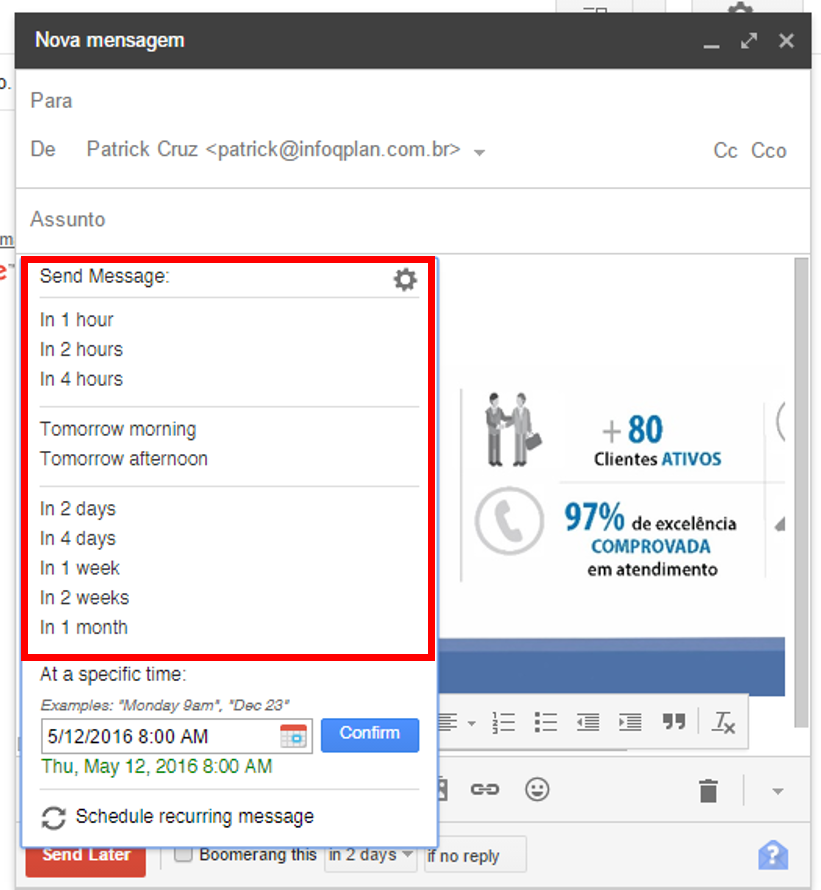Apply block quote formatting
The image size is (821, 890).
(x=673, y=722)
